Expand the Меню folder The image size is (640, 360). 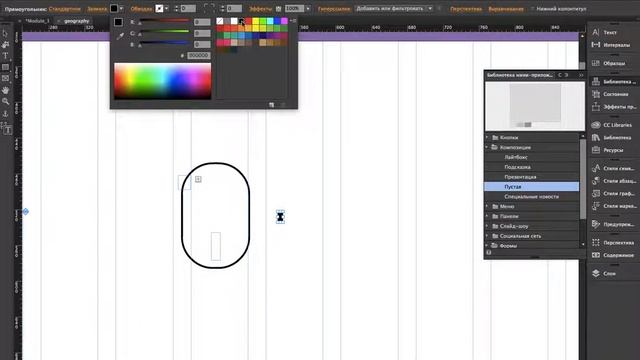487,207
